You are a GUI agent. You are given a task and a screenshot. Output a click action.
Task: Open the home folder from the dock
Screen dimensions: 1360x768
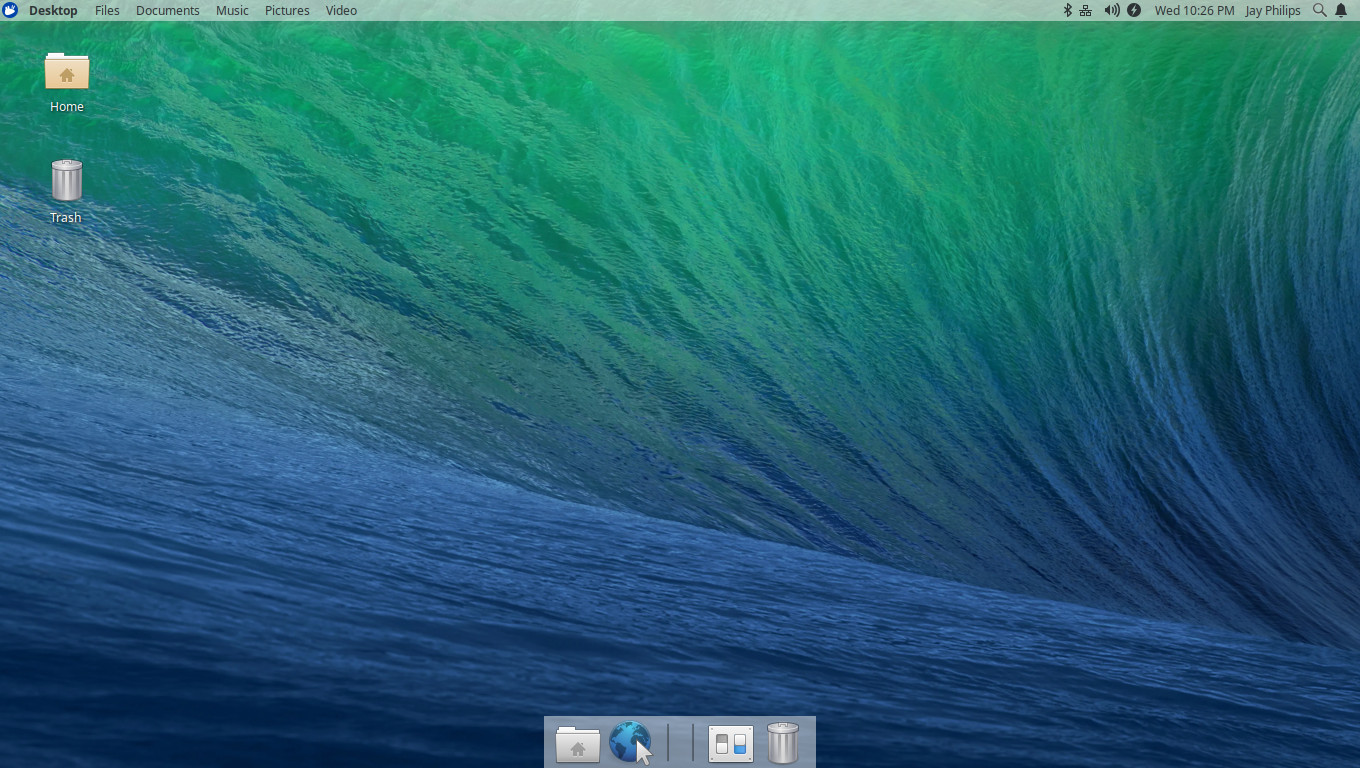pyautogui.click(x=578, y=744)
